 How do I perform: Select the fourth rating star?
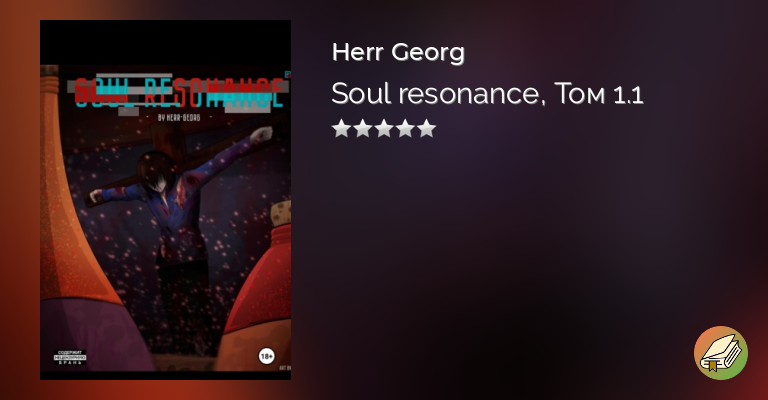405,128
